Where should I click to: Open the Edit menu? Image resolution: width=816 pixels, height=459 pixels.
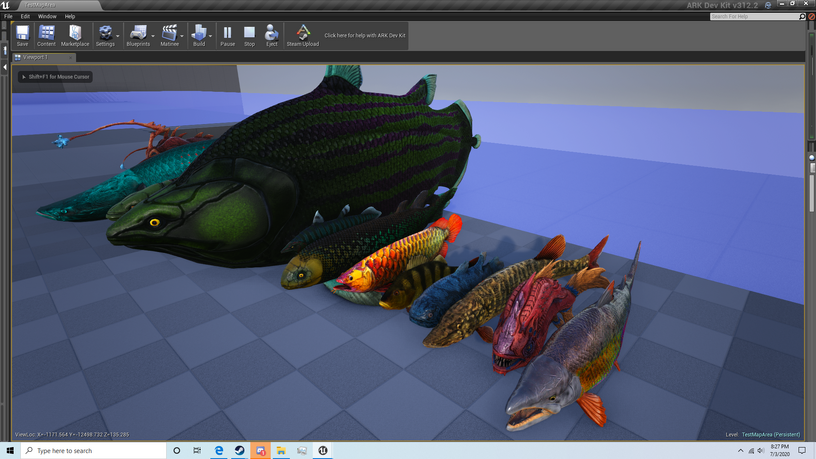pos(25,16)
